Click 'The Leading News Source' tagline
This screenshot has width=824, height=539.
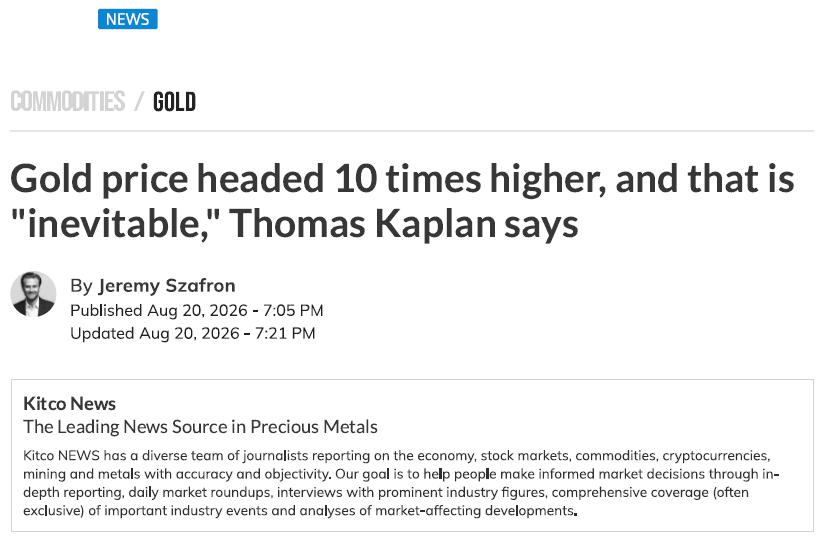pyautogui.click(x=200, y=427)
